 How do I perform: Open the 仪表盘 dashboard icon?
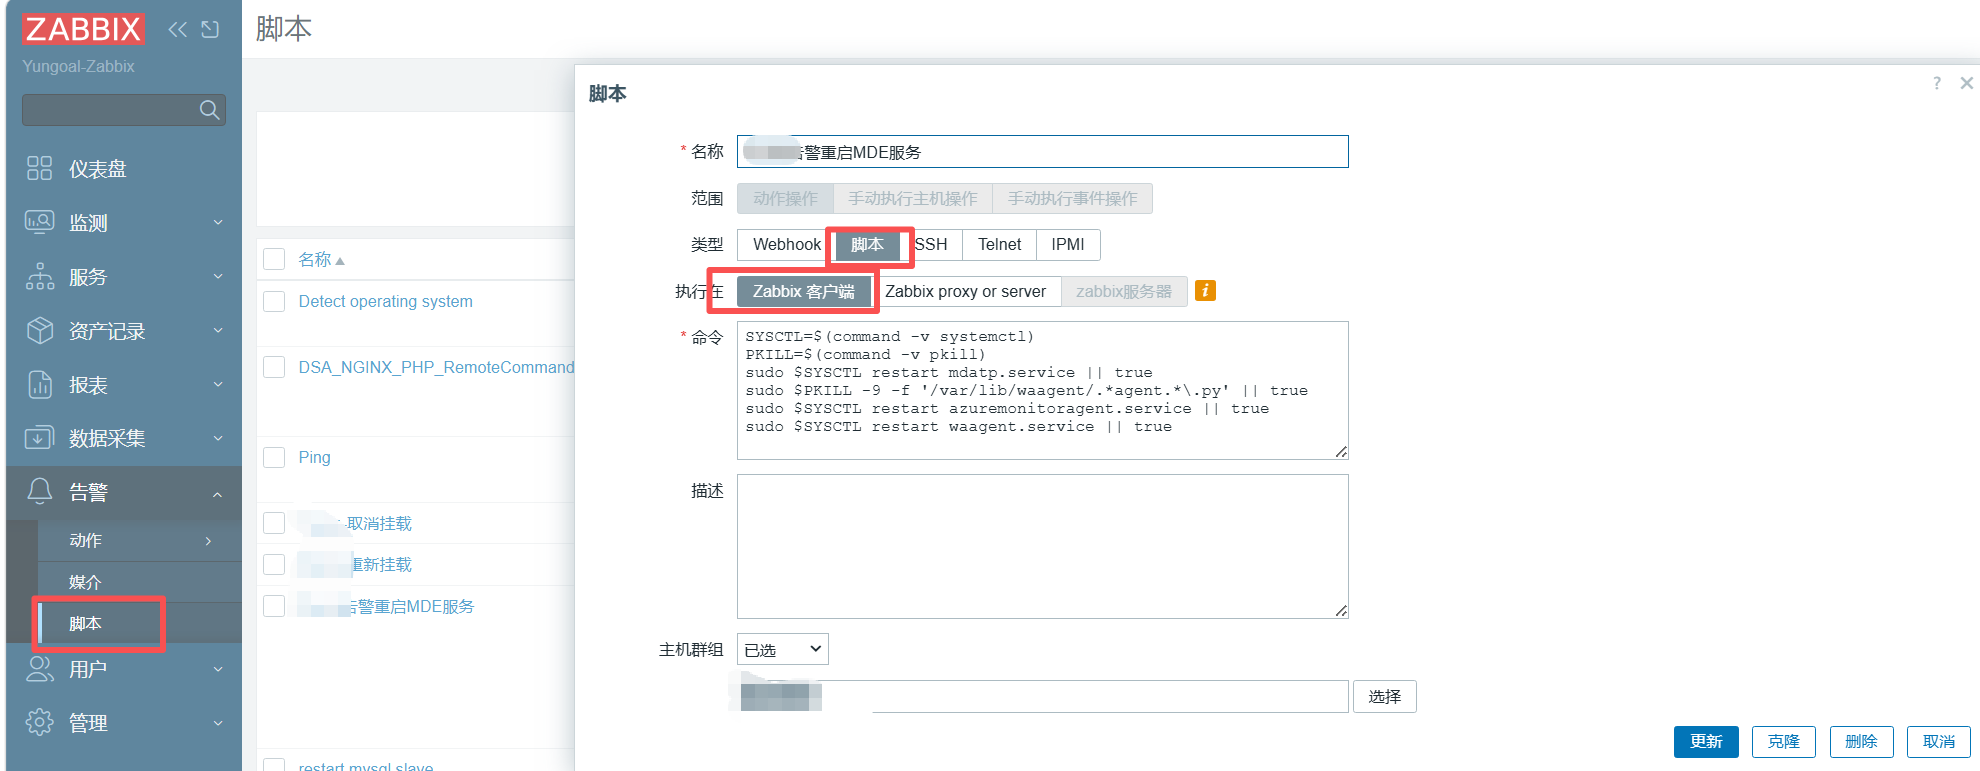[39, 168]
